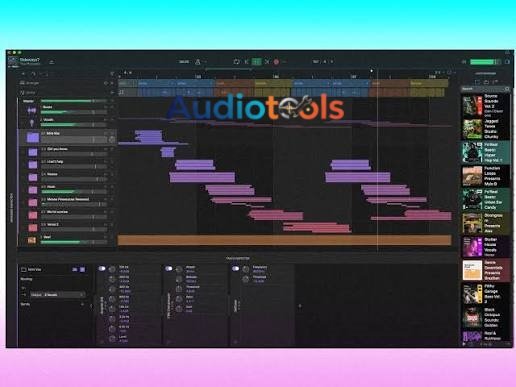
Task: Click the panel toggle icon at far top right
Action: [x=507, y=62]
